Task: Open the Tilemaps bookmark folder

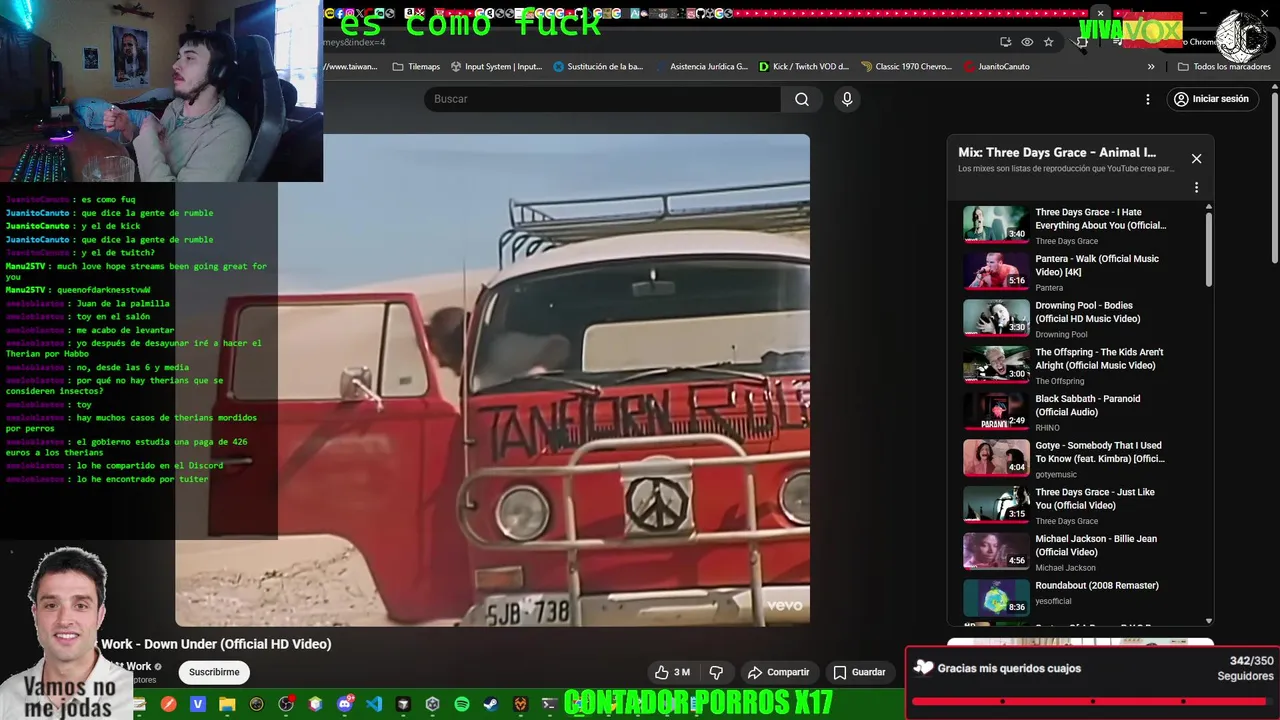Action: 416,67
